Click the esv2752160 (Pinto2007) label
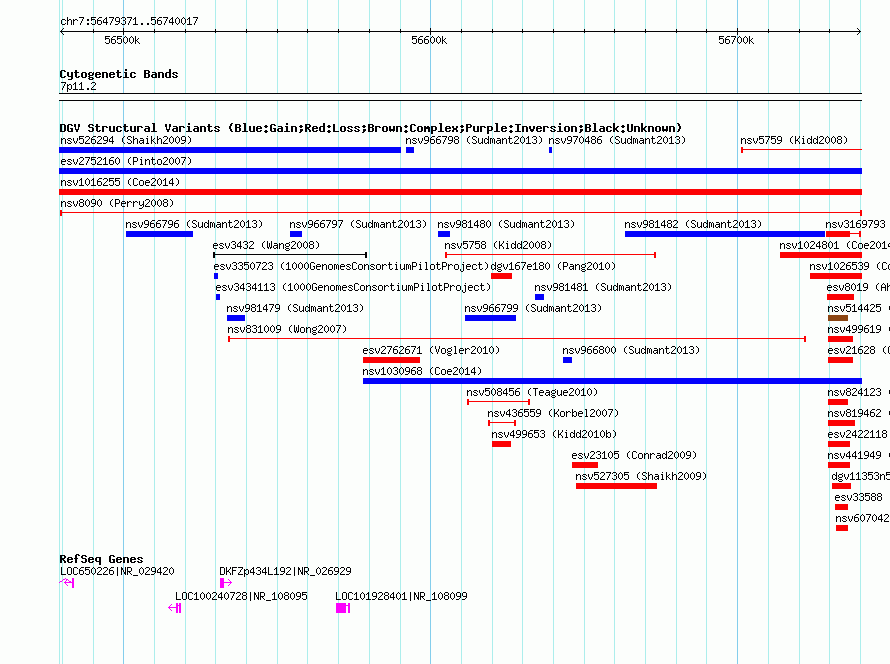 coord(126,161)
